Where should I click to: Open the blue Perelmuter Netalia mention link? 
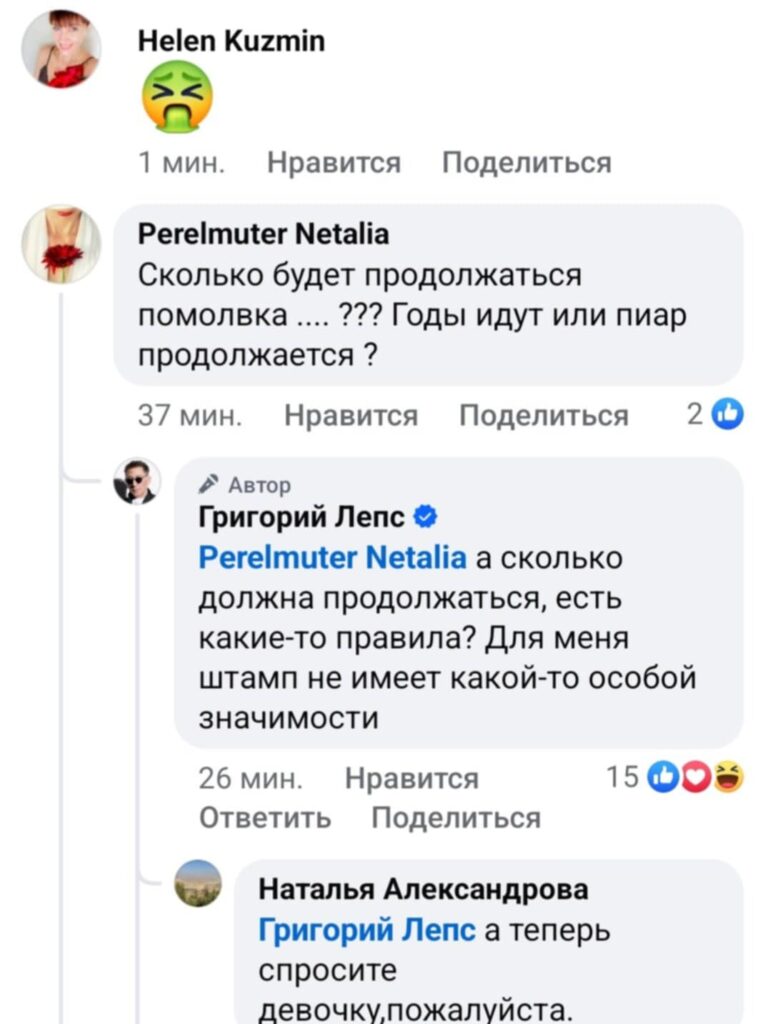pyautogui.click(x=332, y=557)
